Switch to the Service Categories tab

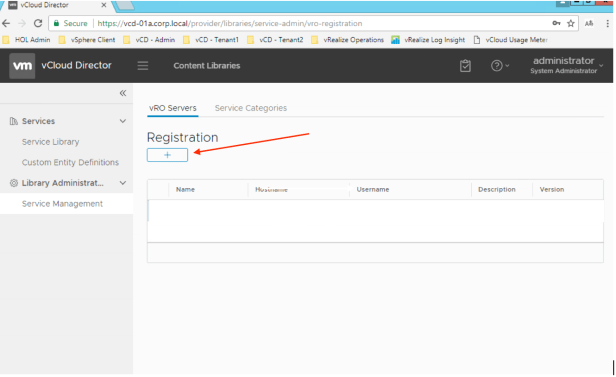click(x=251, y=108)
